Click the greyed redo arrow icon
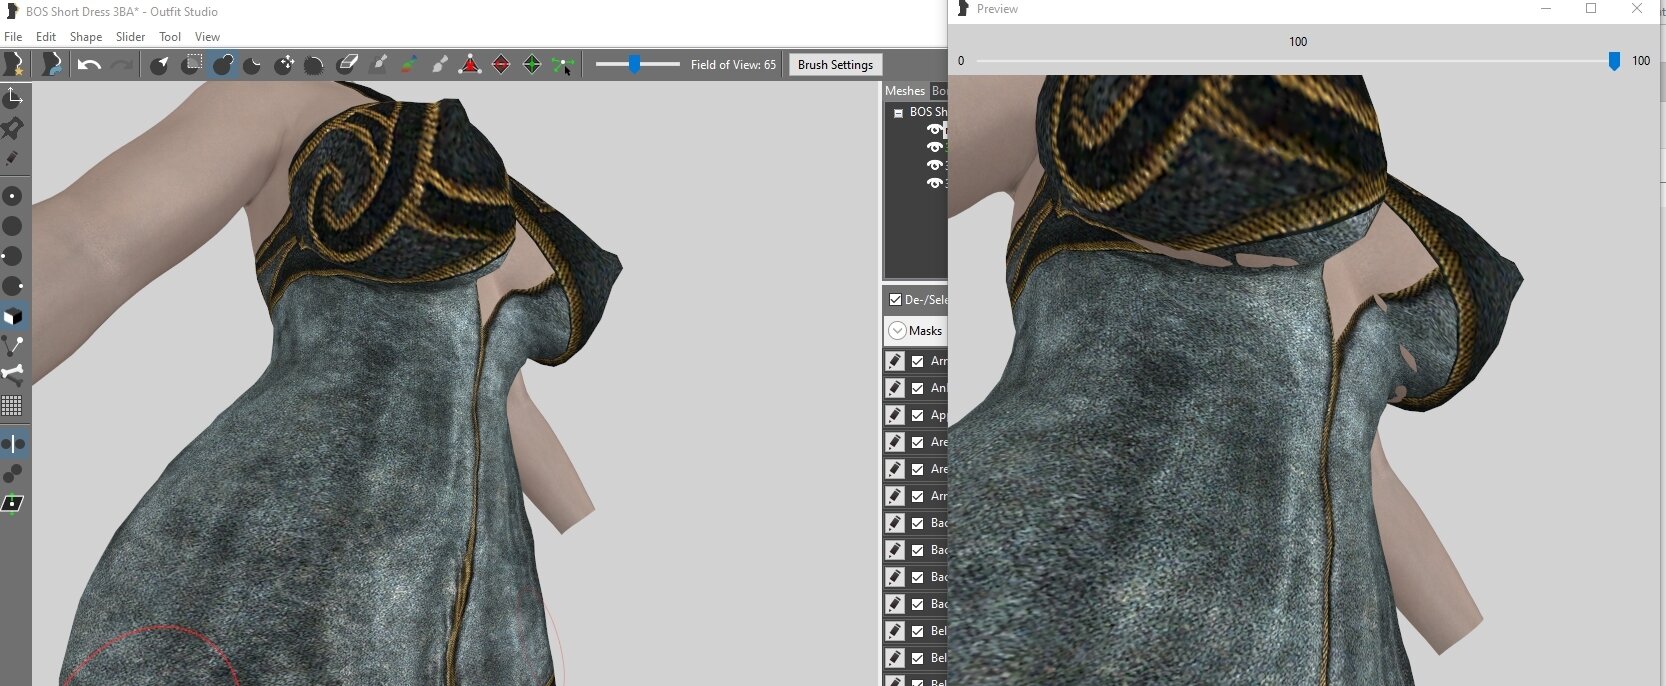The image size is (1666, 686). pyautogui.click(x=122, y=65)
